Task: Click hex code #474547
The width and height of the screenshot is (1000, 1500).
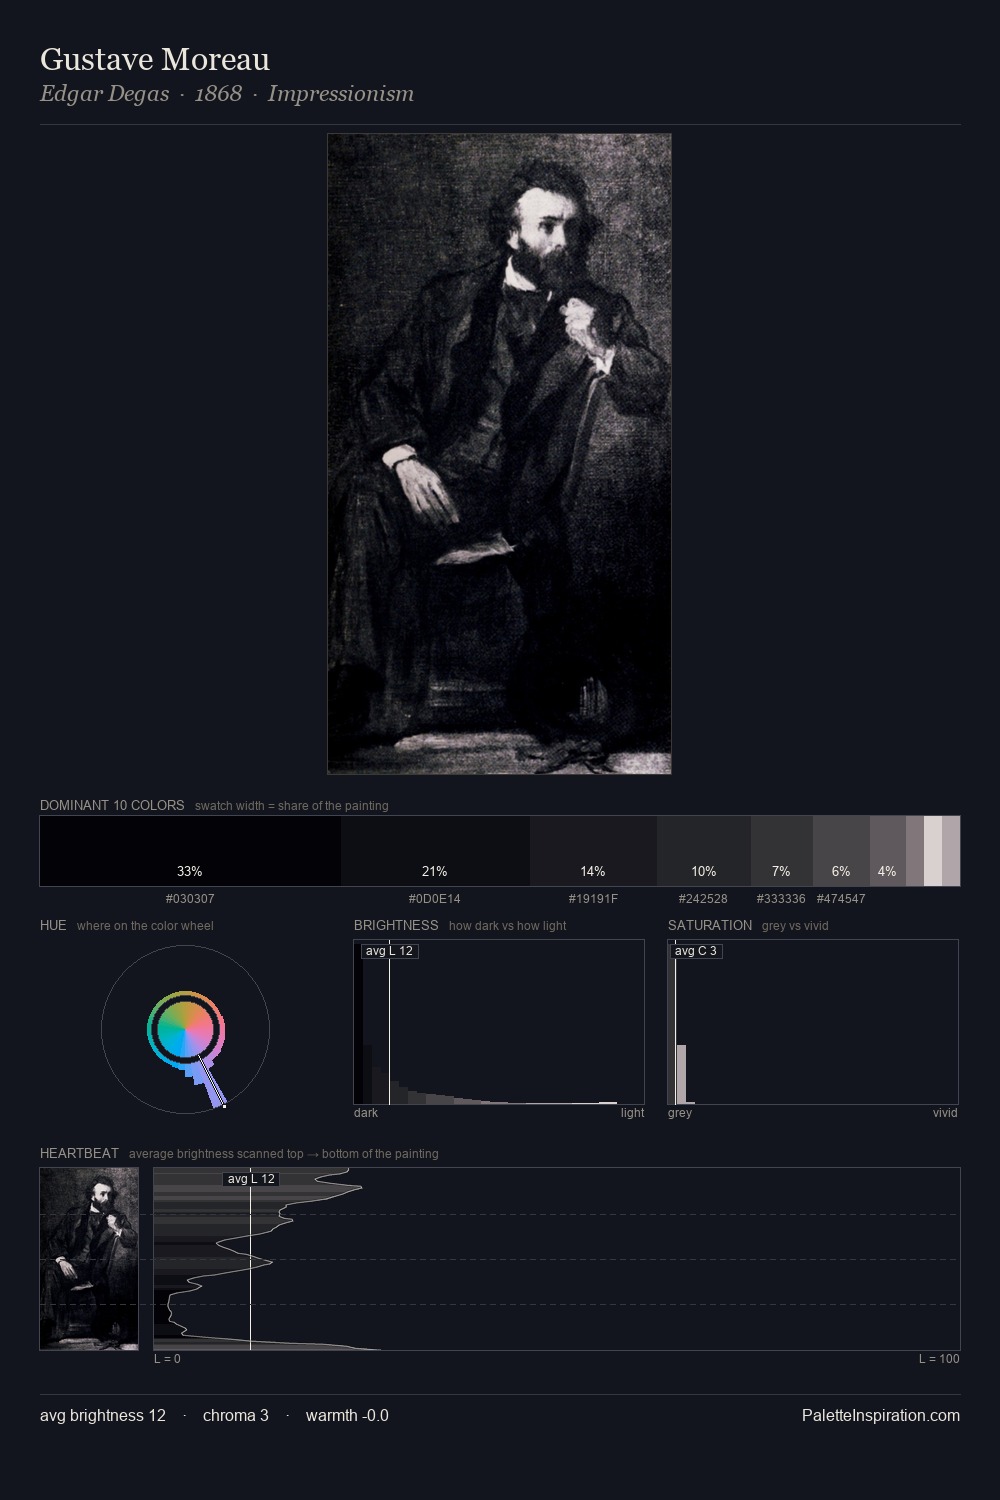Action: (841, 899)
